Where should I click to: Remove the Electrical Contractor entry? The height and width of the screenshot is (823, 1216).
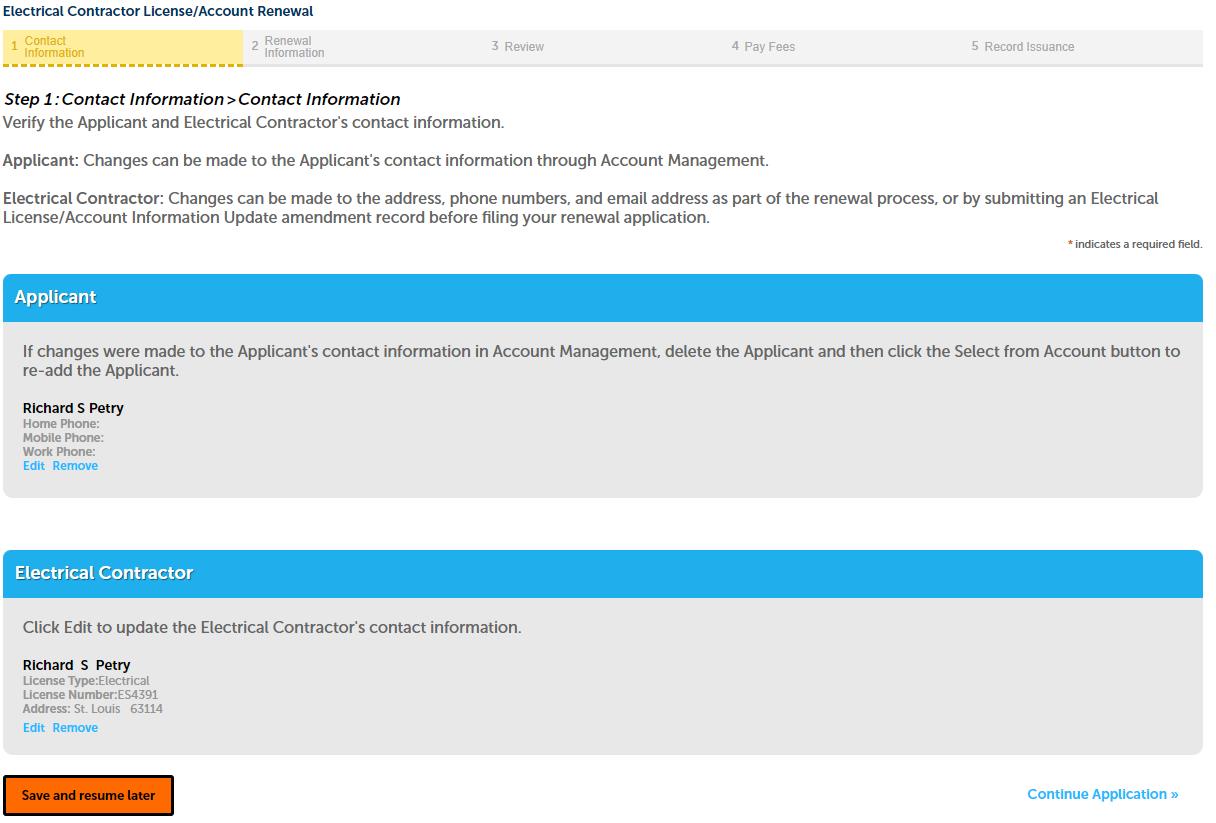point(75,728)
